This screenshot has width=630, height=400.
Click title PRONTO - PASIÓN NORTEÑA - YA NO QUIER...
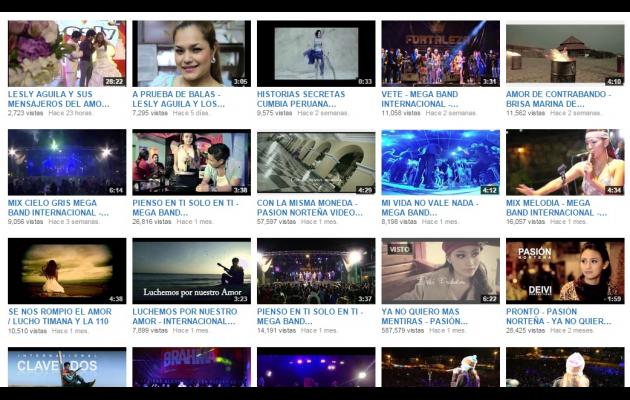559,316
